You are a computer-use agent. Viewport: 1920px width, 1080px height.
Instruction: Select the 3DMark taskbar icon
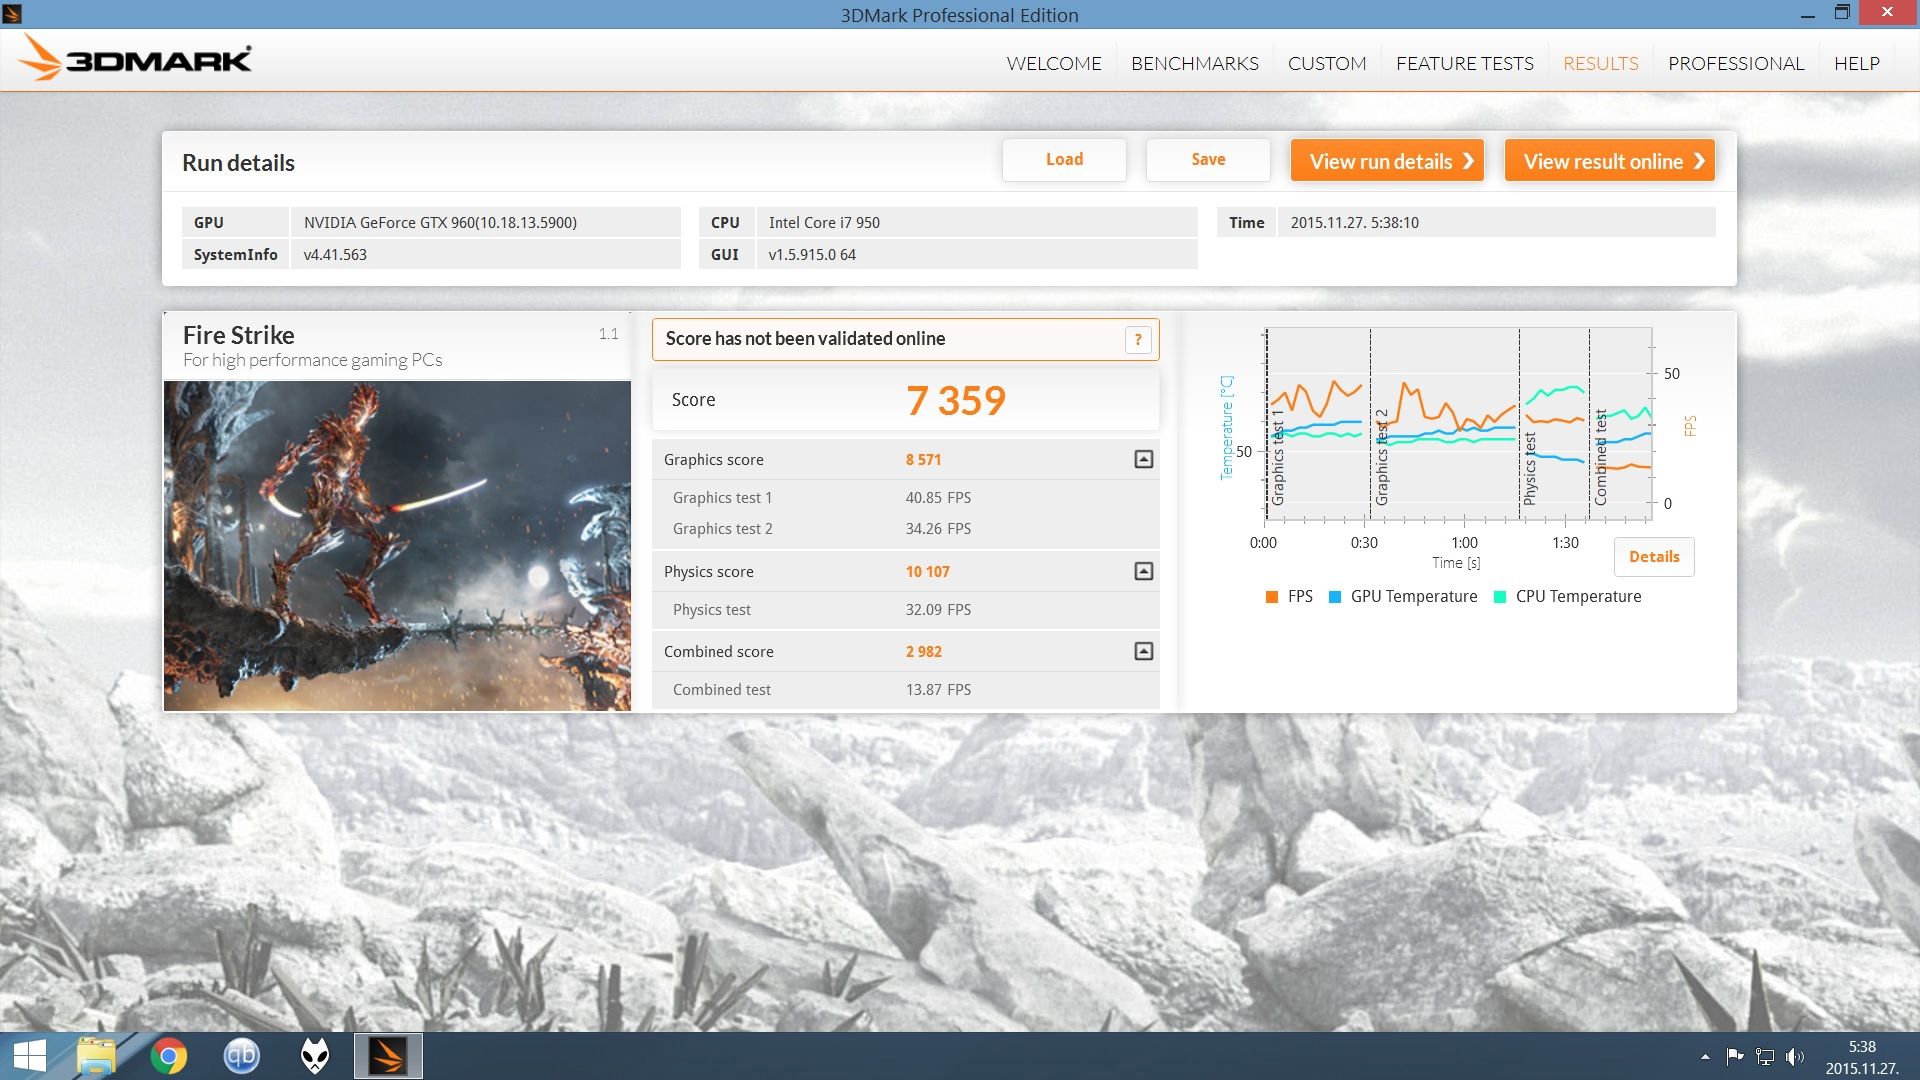(388, 1056)
